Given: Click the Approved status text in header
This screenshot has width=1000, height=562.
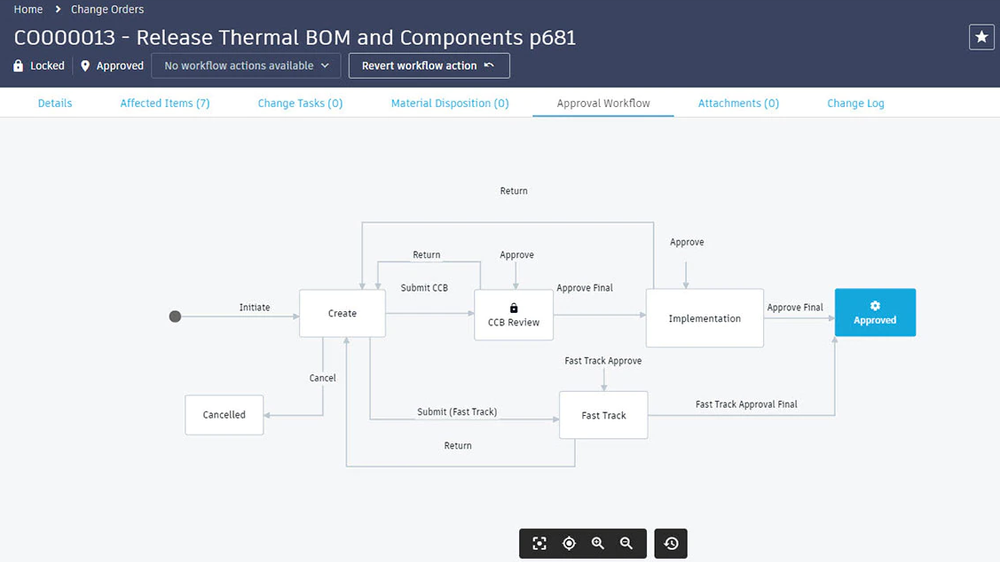Looking at the screenshot, I should pyautogui.click(x=120, y=66).
